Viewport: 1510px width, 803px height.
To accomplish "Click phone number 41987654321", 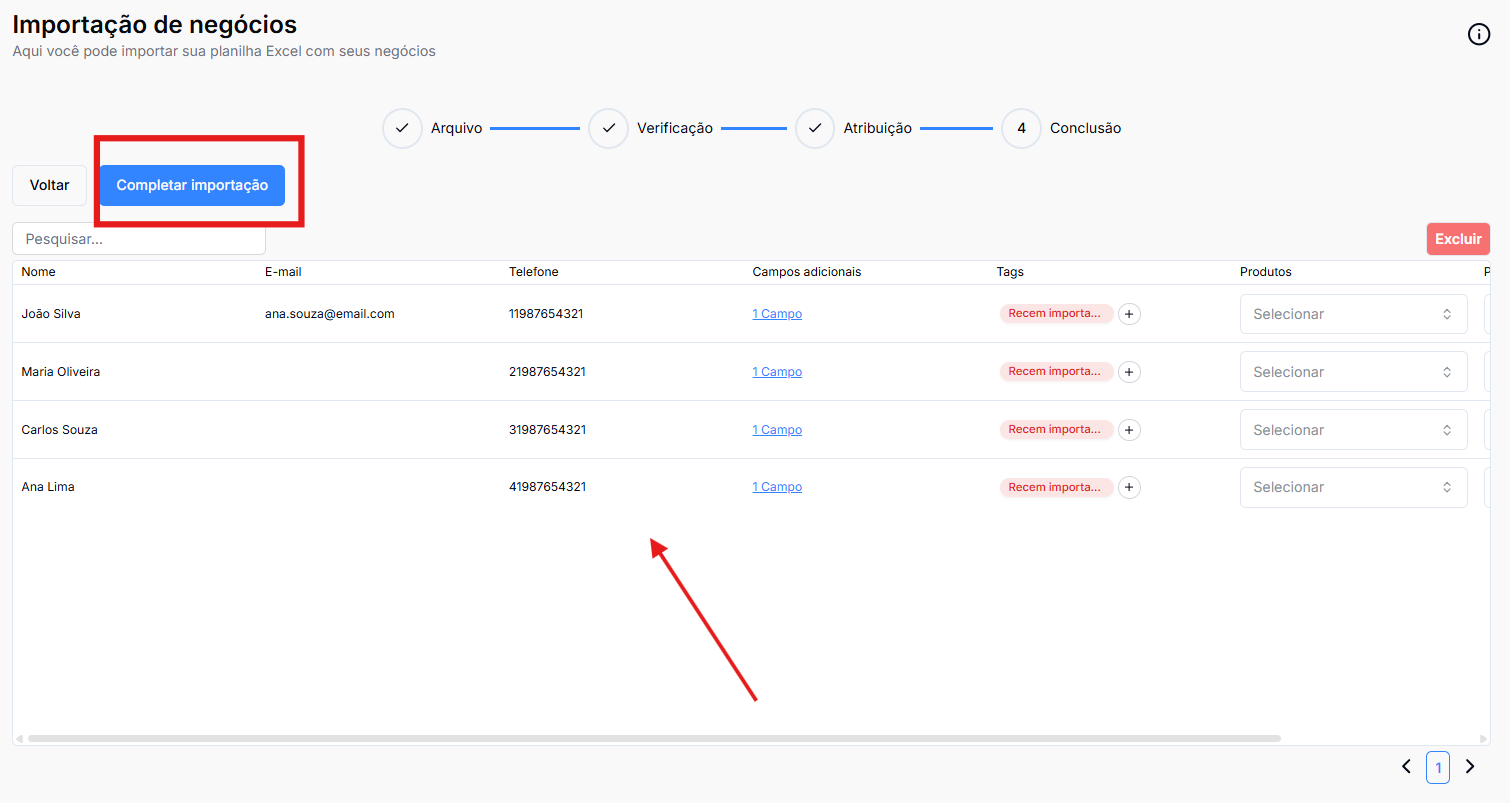I will click(547, 487).
